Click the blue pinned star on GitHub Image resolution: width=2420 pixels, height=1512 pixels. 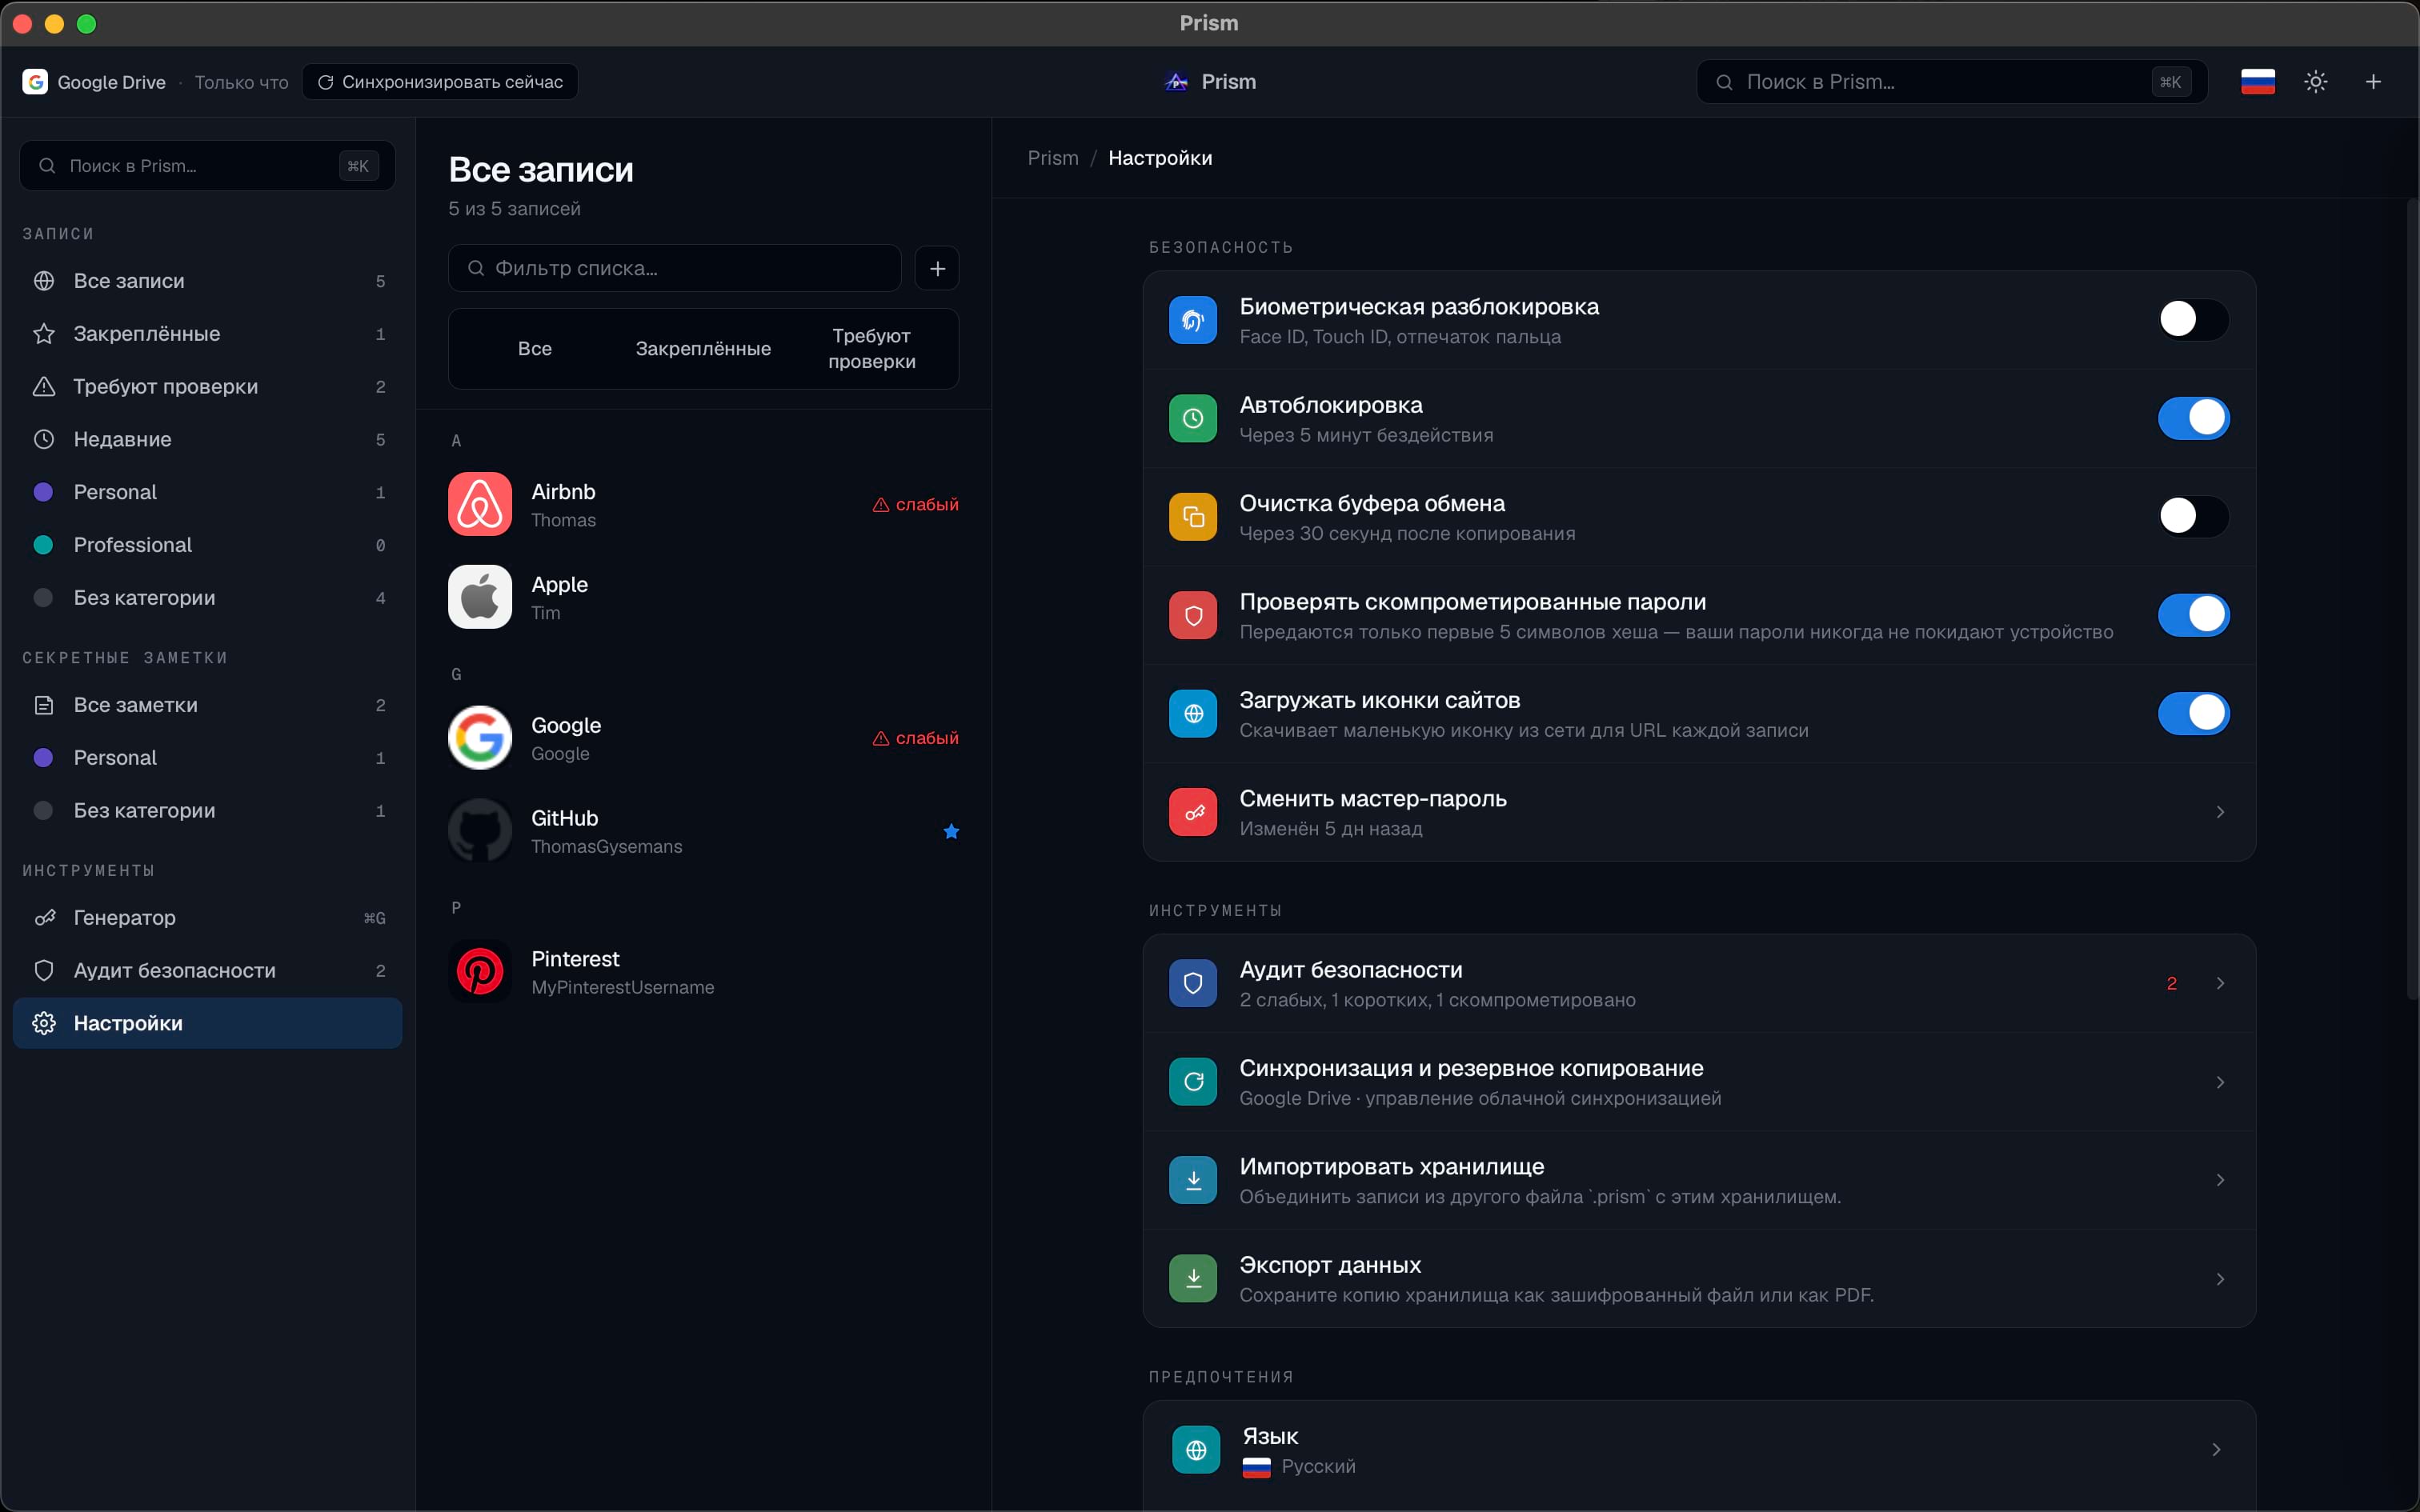click(951, 831)
